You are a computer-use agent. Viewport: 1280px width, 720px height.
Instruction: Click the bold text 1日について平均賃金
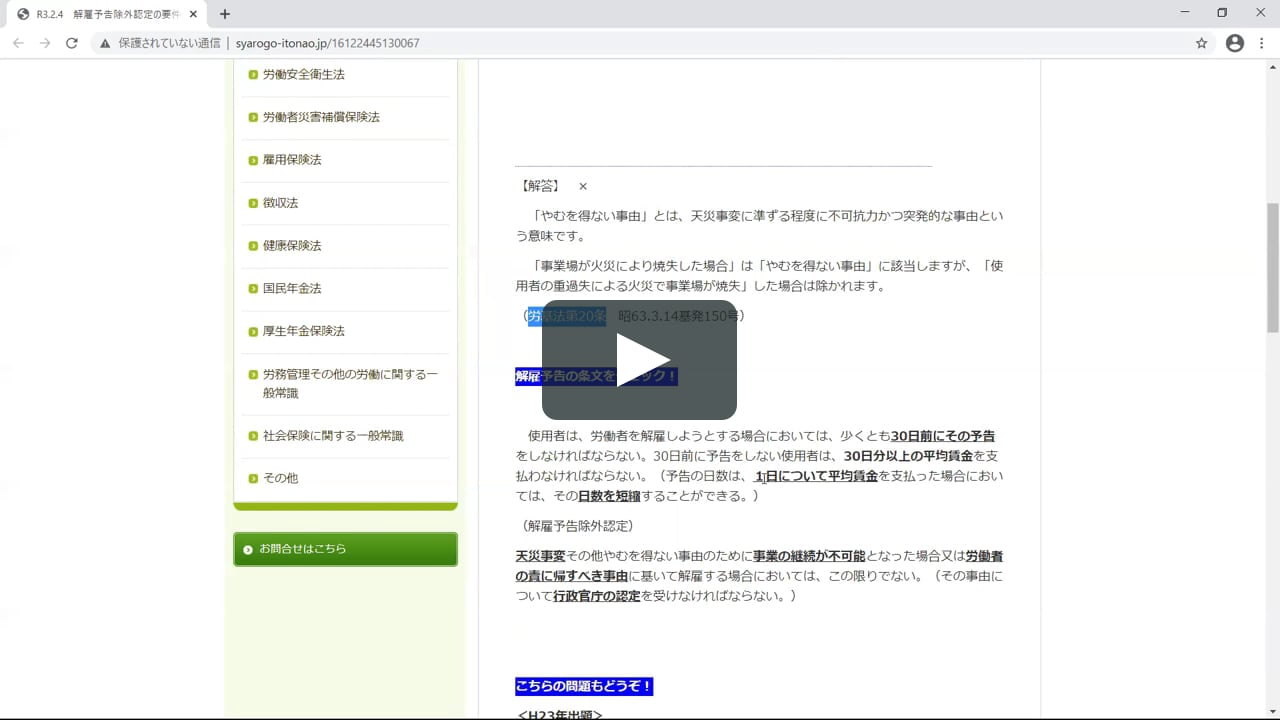[816, 476]
